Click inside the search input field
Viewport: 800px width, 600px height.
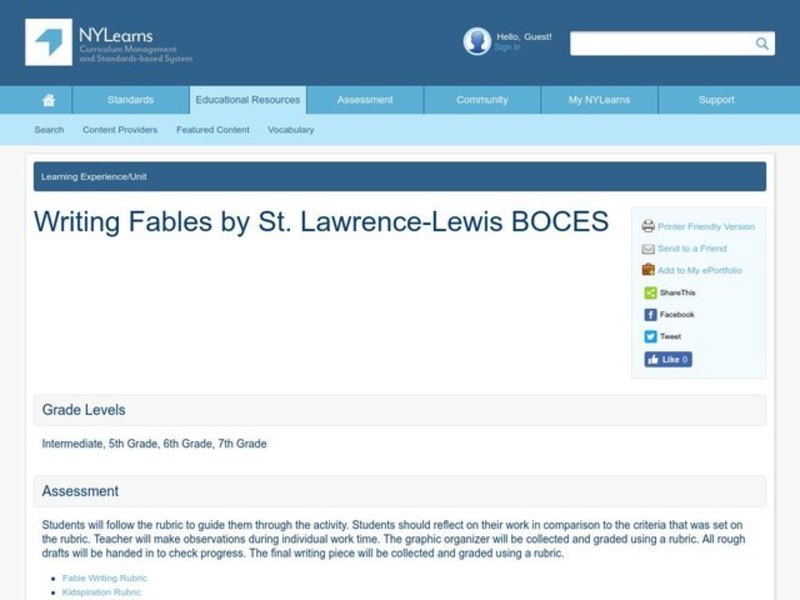[660, 44]
